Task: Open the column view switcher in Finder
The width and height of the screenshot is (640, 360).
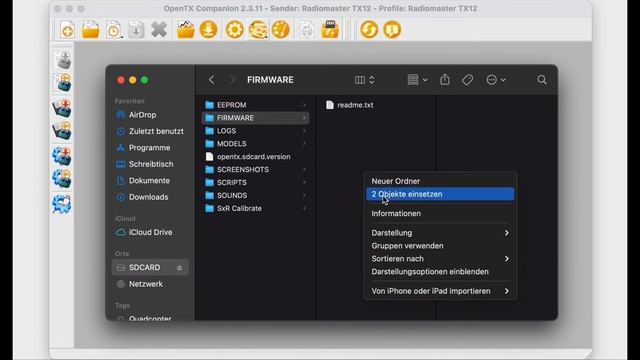Action: point(364,80)
